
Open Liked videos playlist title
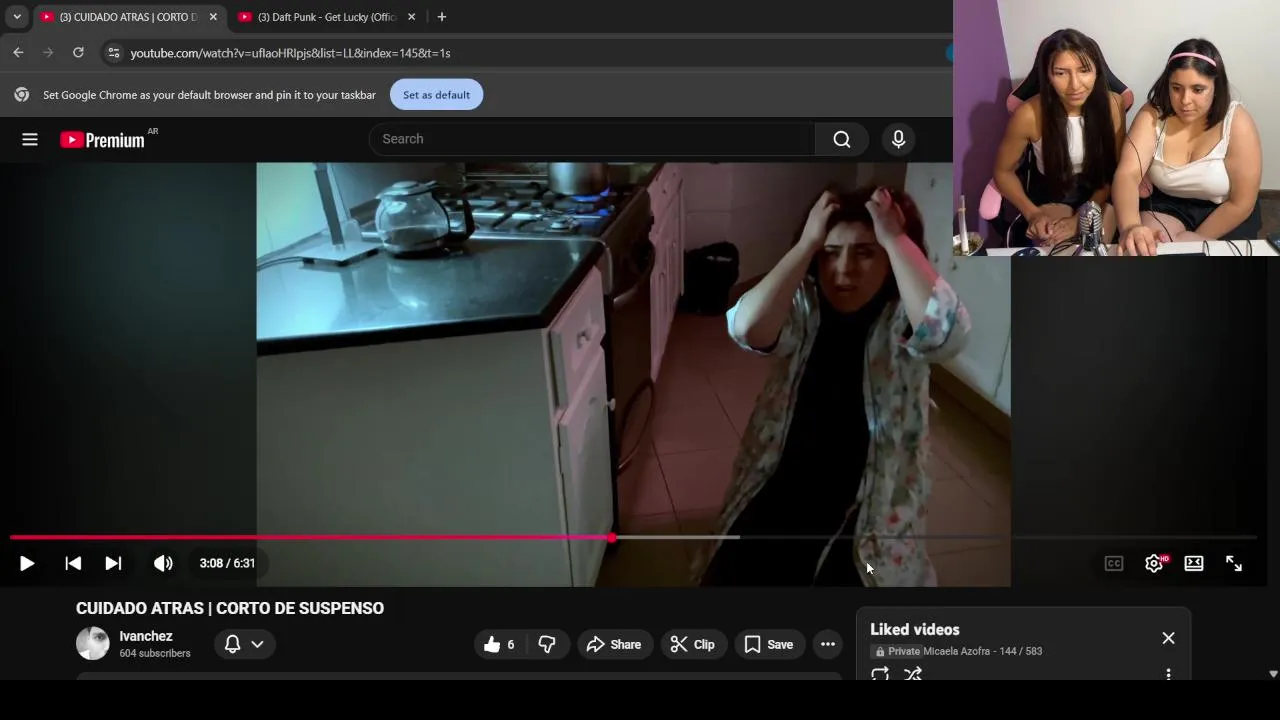pyautogui.click(x=915, y=630)
